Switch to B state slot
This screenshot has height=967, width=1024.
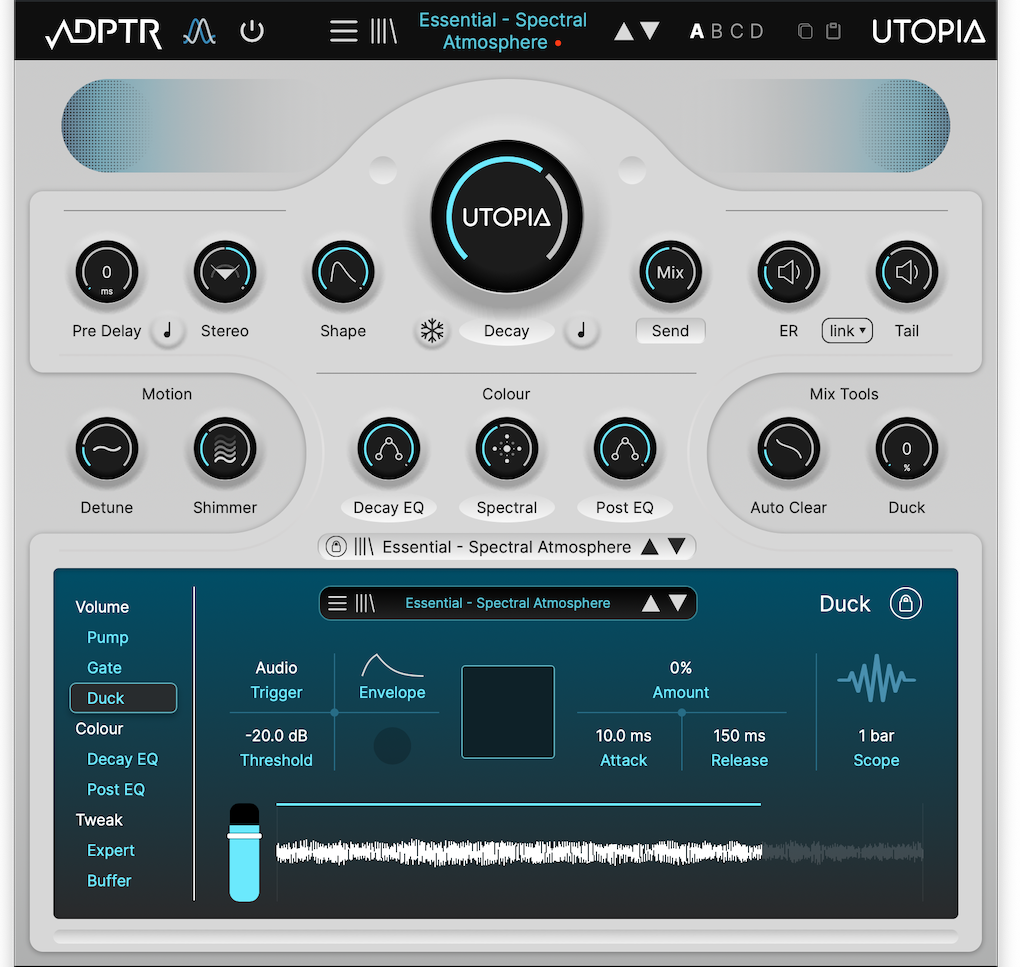click(716, 31)
